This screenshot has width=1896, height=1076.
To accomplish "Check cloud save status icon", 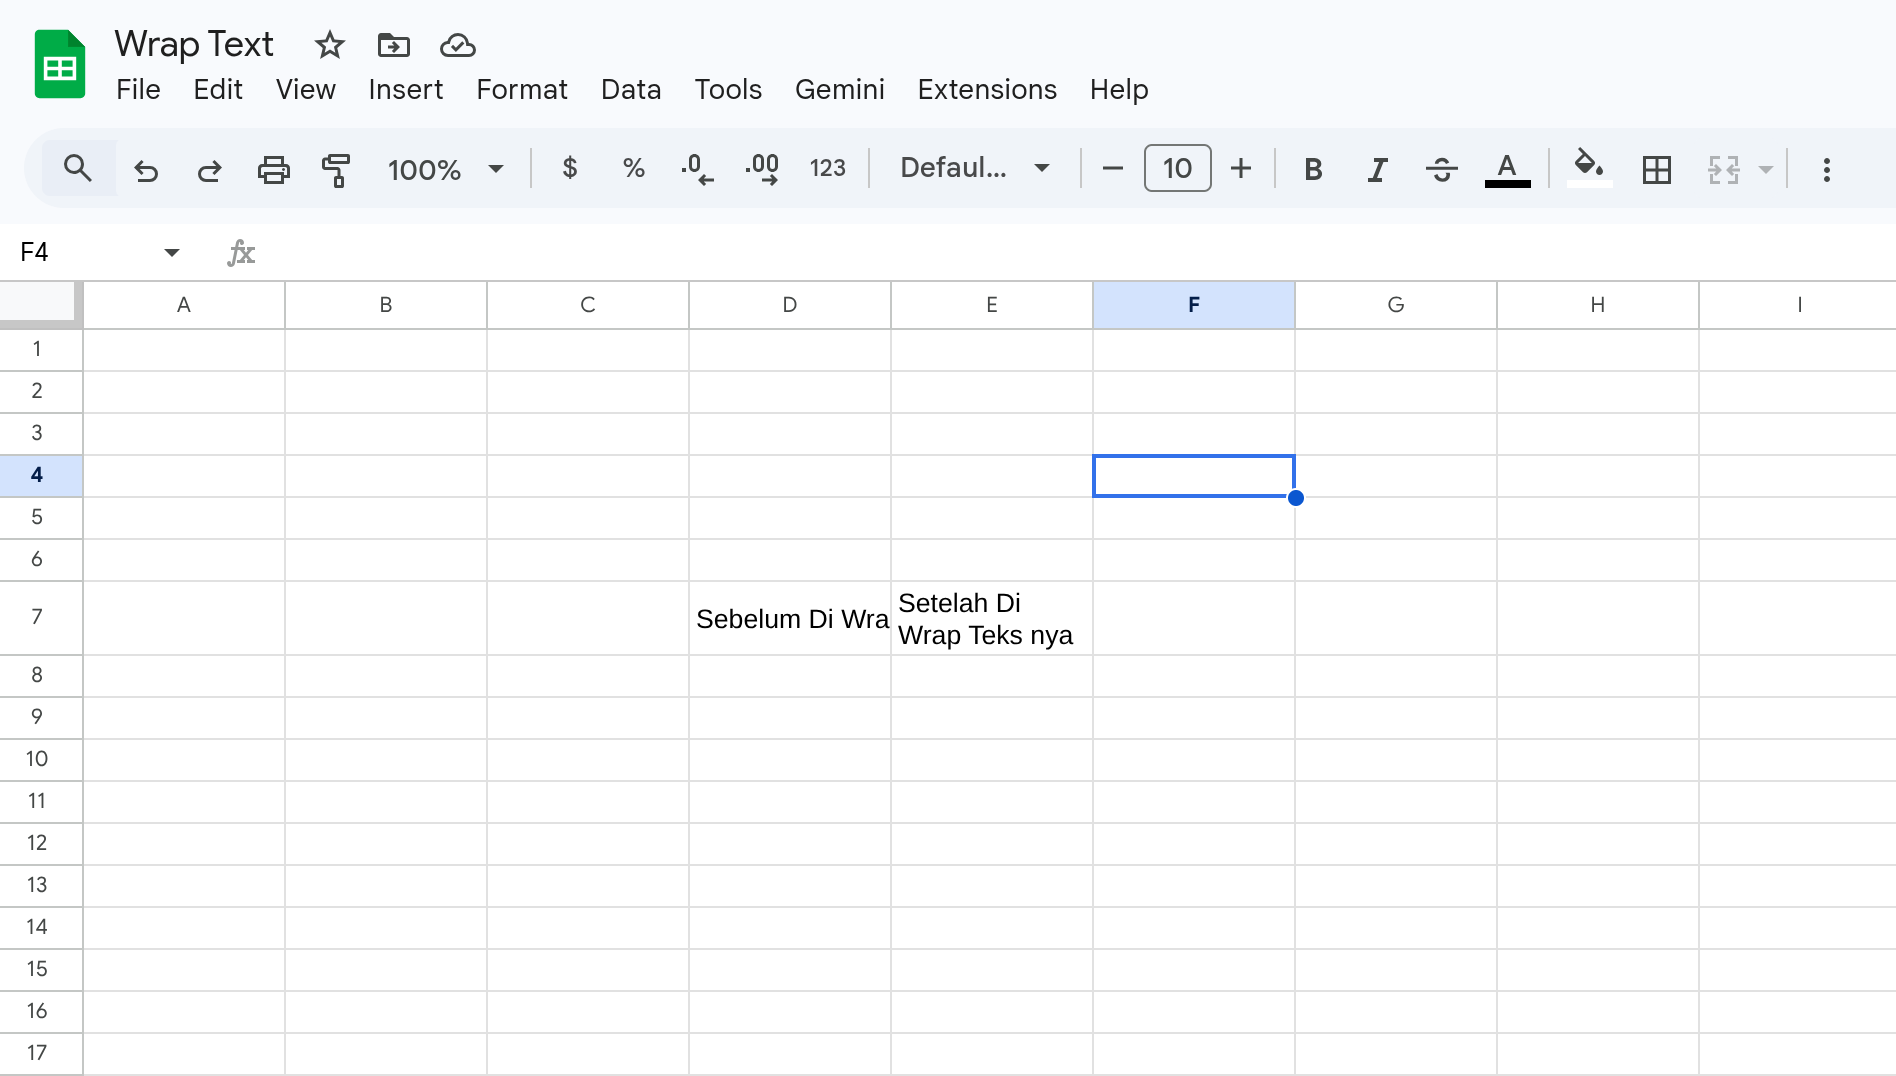I will coord(457,45).
